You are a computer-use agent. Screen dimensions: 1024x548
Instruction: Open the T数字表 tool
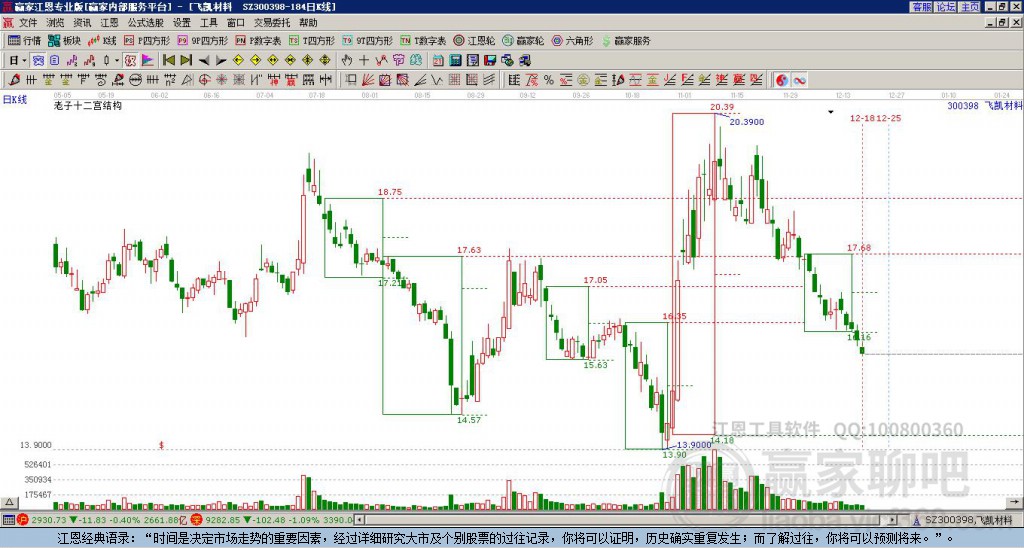pos(423,40)
